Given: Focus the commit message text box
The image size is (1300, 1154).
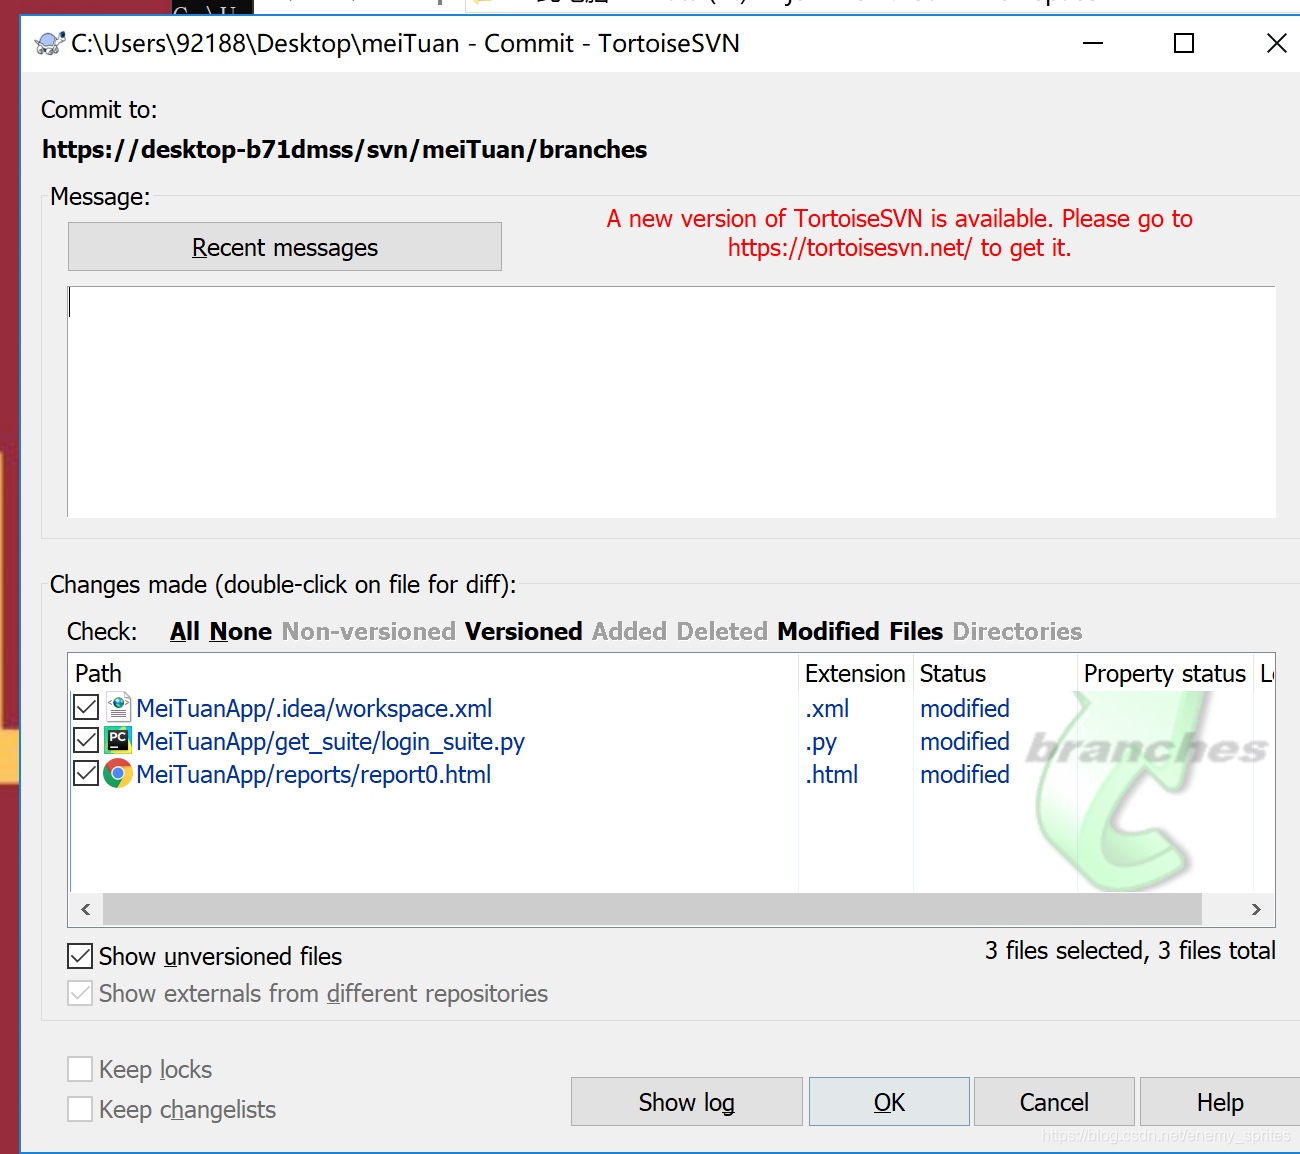Looking at the screenshot, I should click(671, 402).
